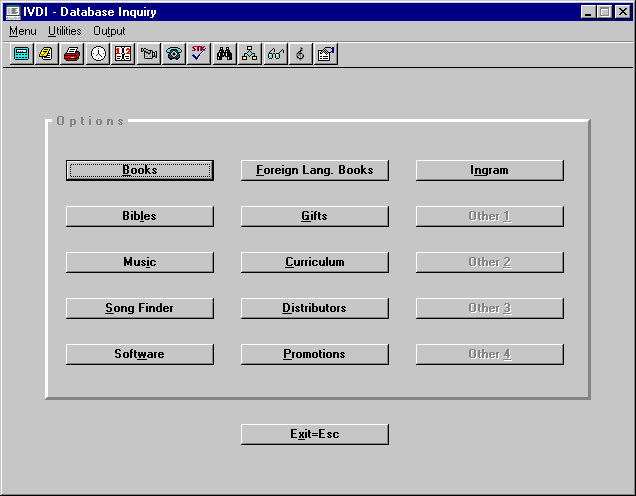This screenshot has width=636, height=496.
Task: Open the Menu menu
Action: [23, 31]
